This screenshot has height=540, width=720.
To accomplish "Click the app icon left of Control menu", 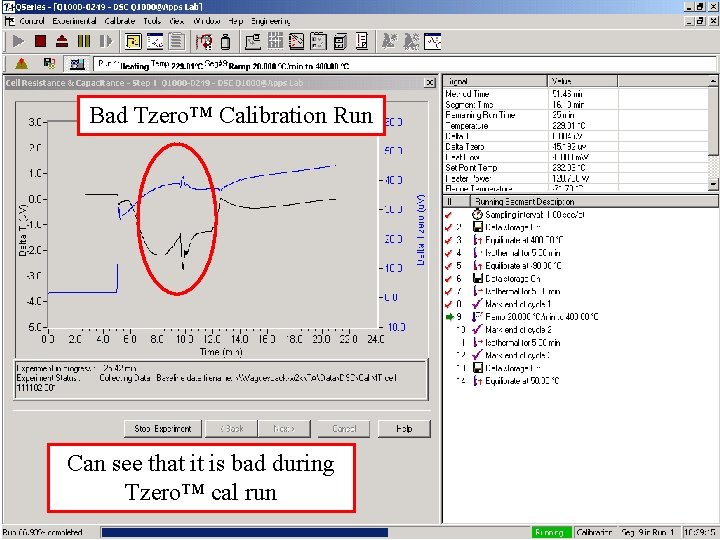I will coord(9,21).
